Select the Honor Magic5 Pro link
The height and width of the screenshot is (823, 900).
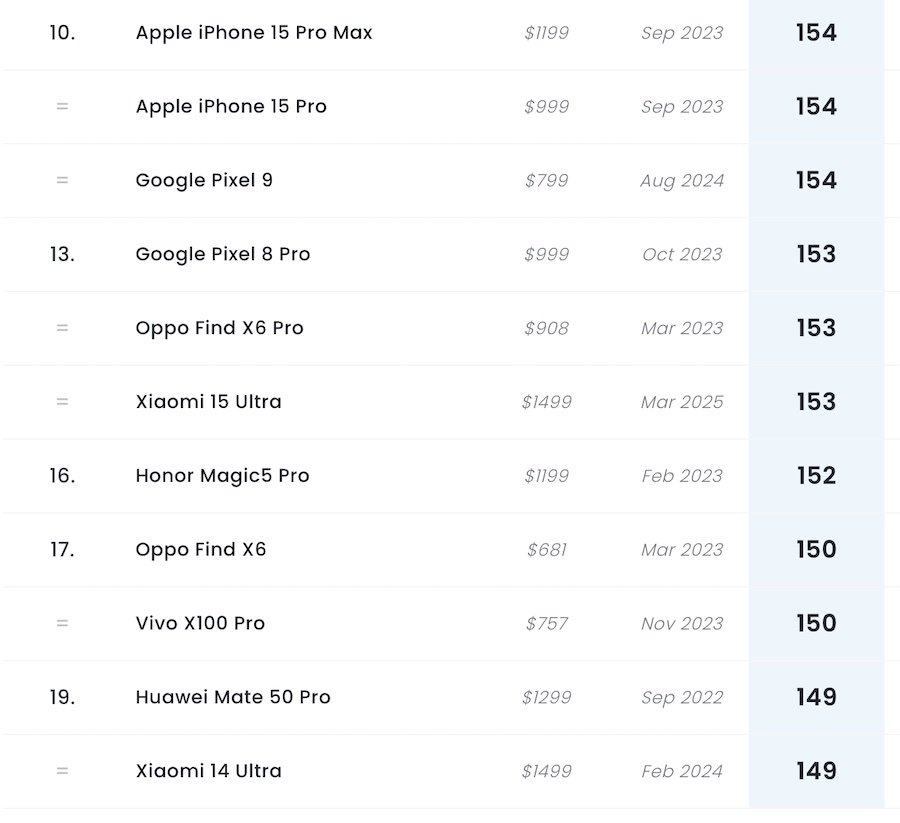click(x=222, y=476)
